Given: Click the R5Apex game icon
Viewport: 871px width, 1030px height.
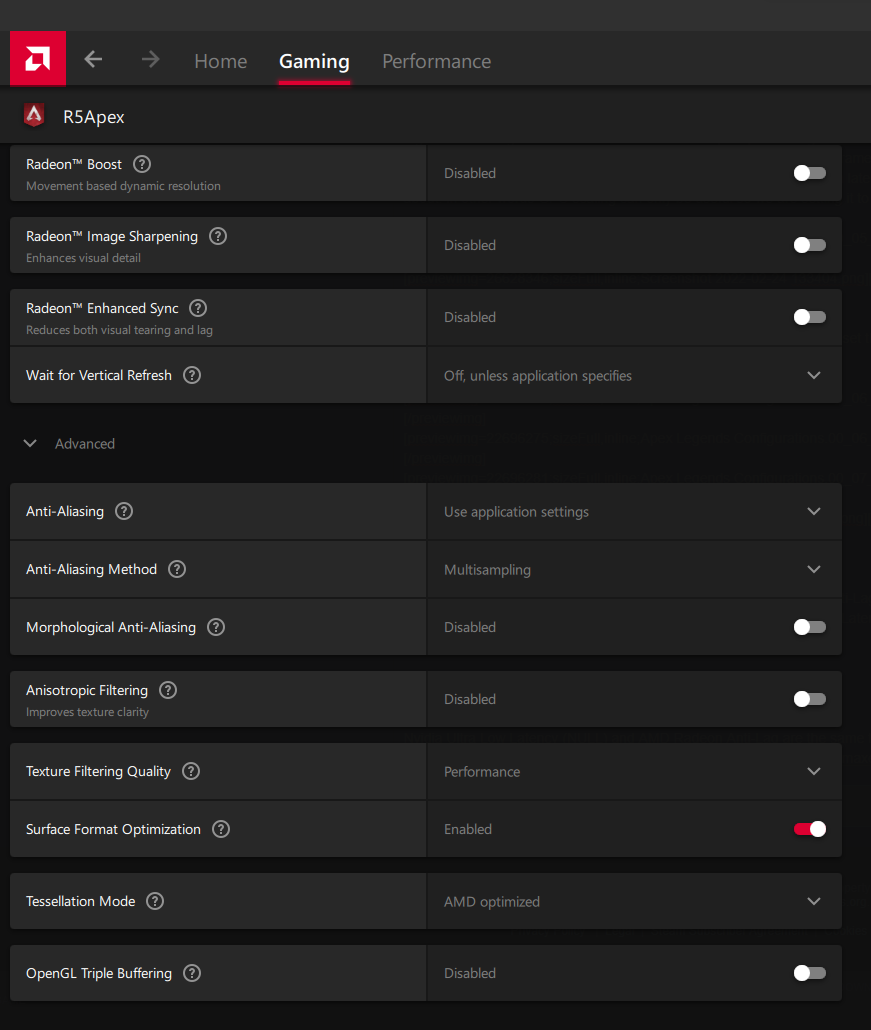Looking at the screenshot, I should click(35, 116).
